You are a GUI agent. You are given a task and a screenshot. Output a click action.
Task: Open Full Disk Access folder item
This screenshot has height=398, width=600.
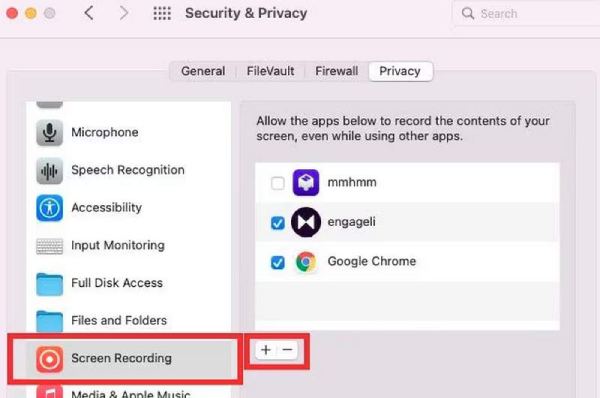click(128, 283)
